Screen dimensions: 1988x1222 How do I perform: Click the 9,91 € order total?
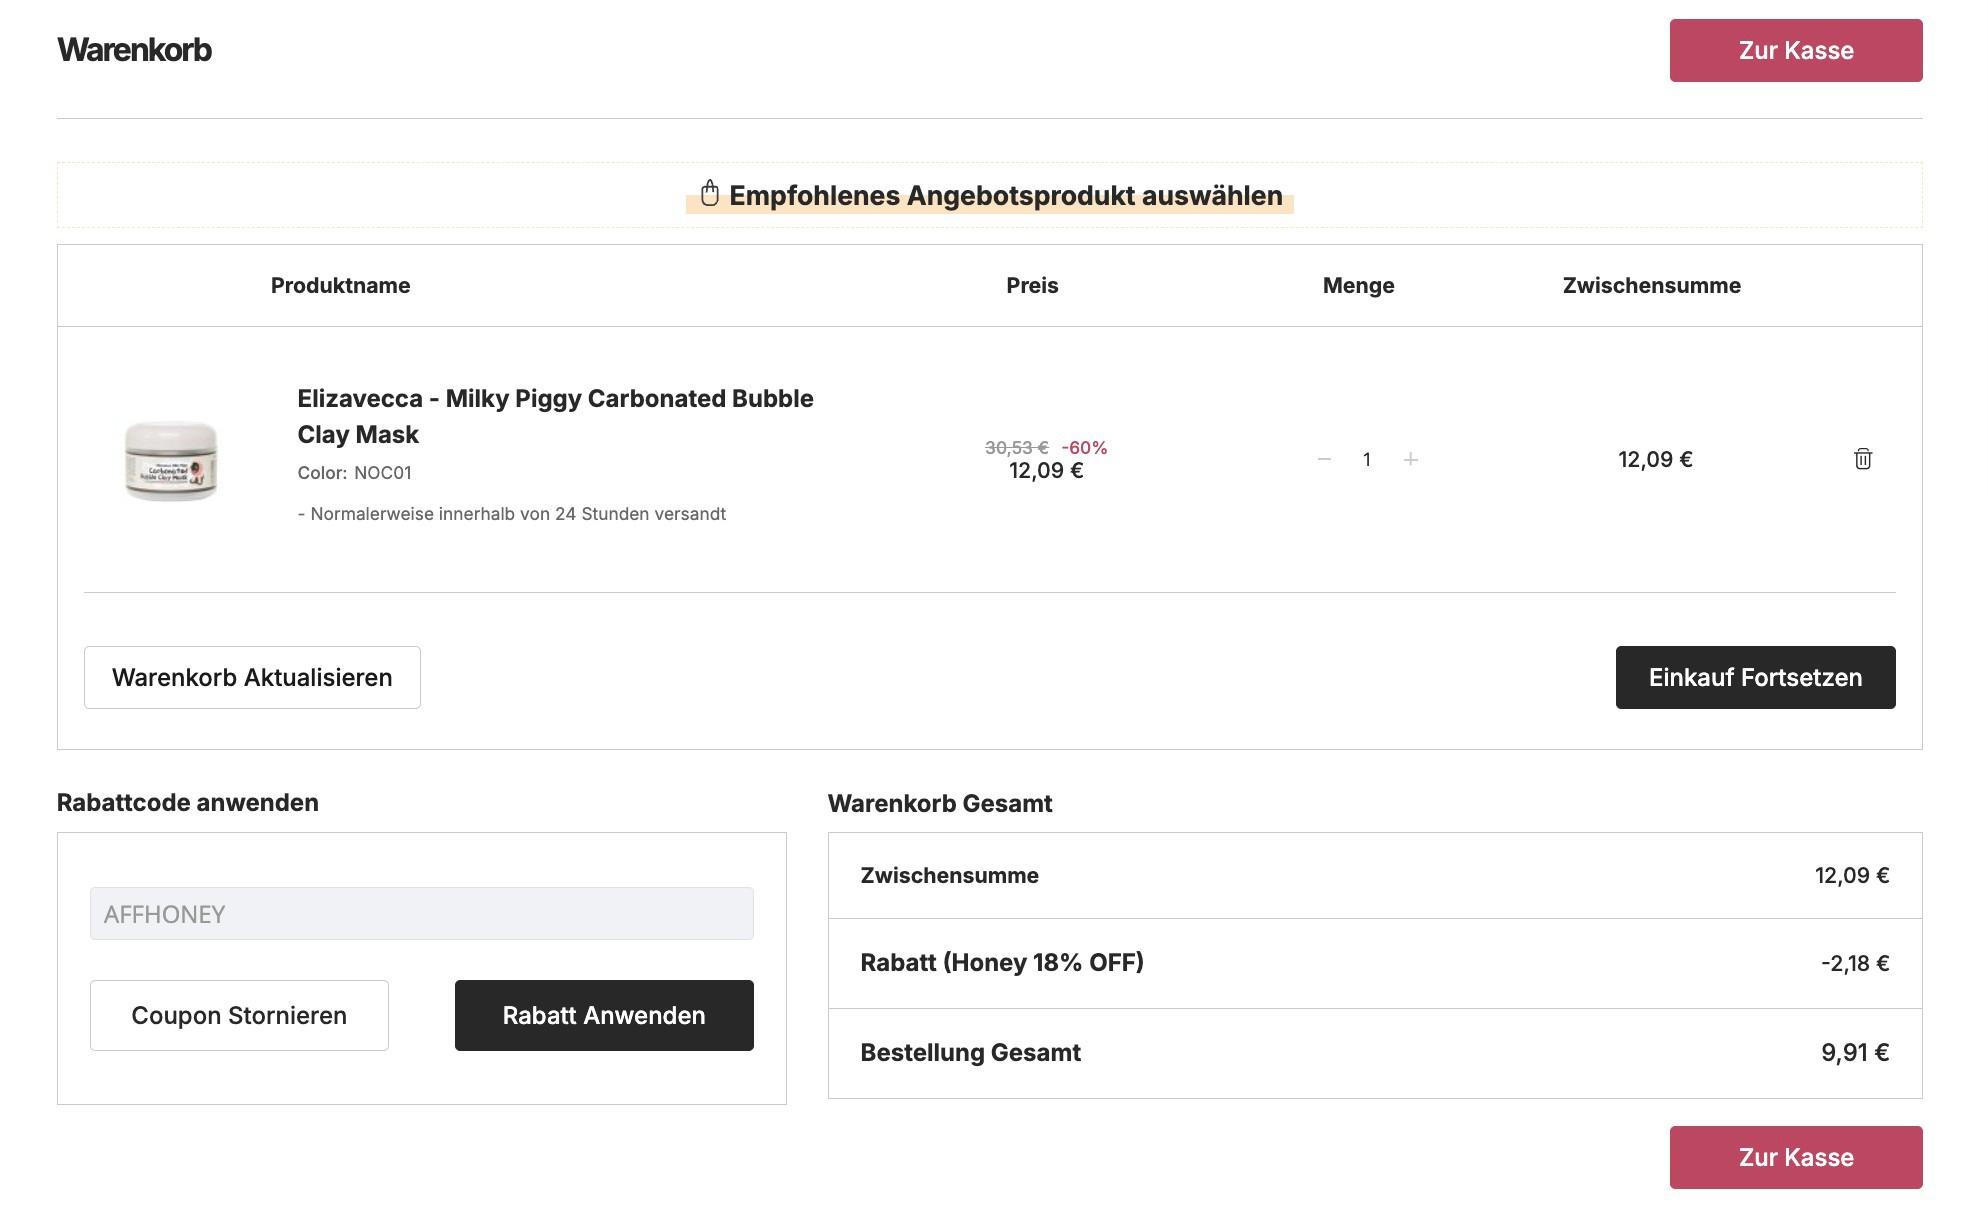point(1854,1052)
